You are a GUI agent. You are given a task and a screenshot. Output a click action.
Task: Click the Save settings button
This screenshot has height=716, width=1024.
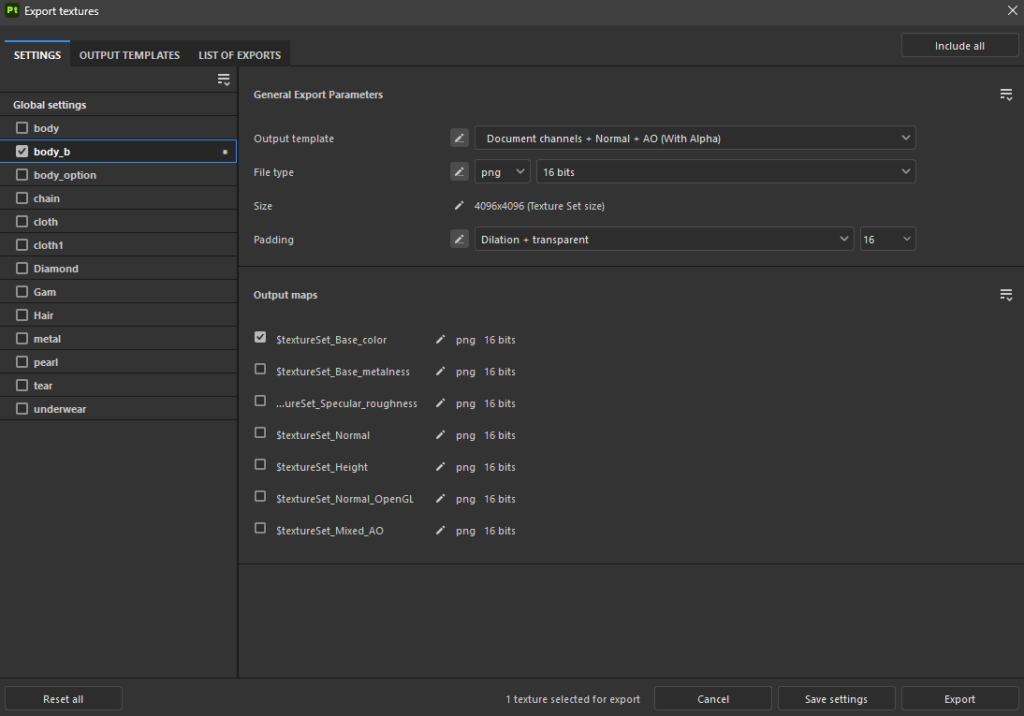coord(836,699)
